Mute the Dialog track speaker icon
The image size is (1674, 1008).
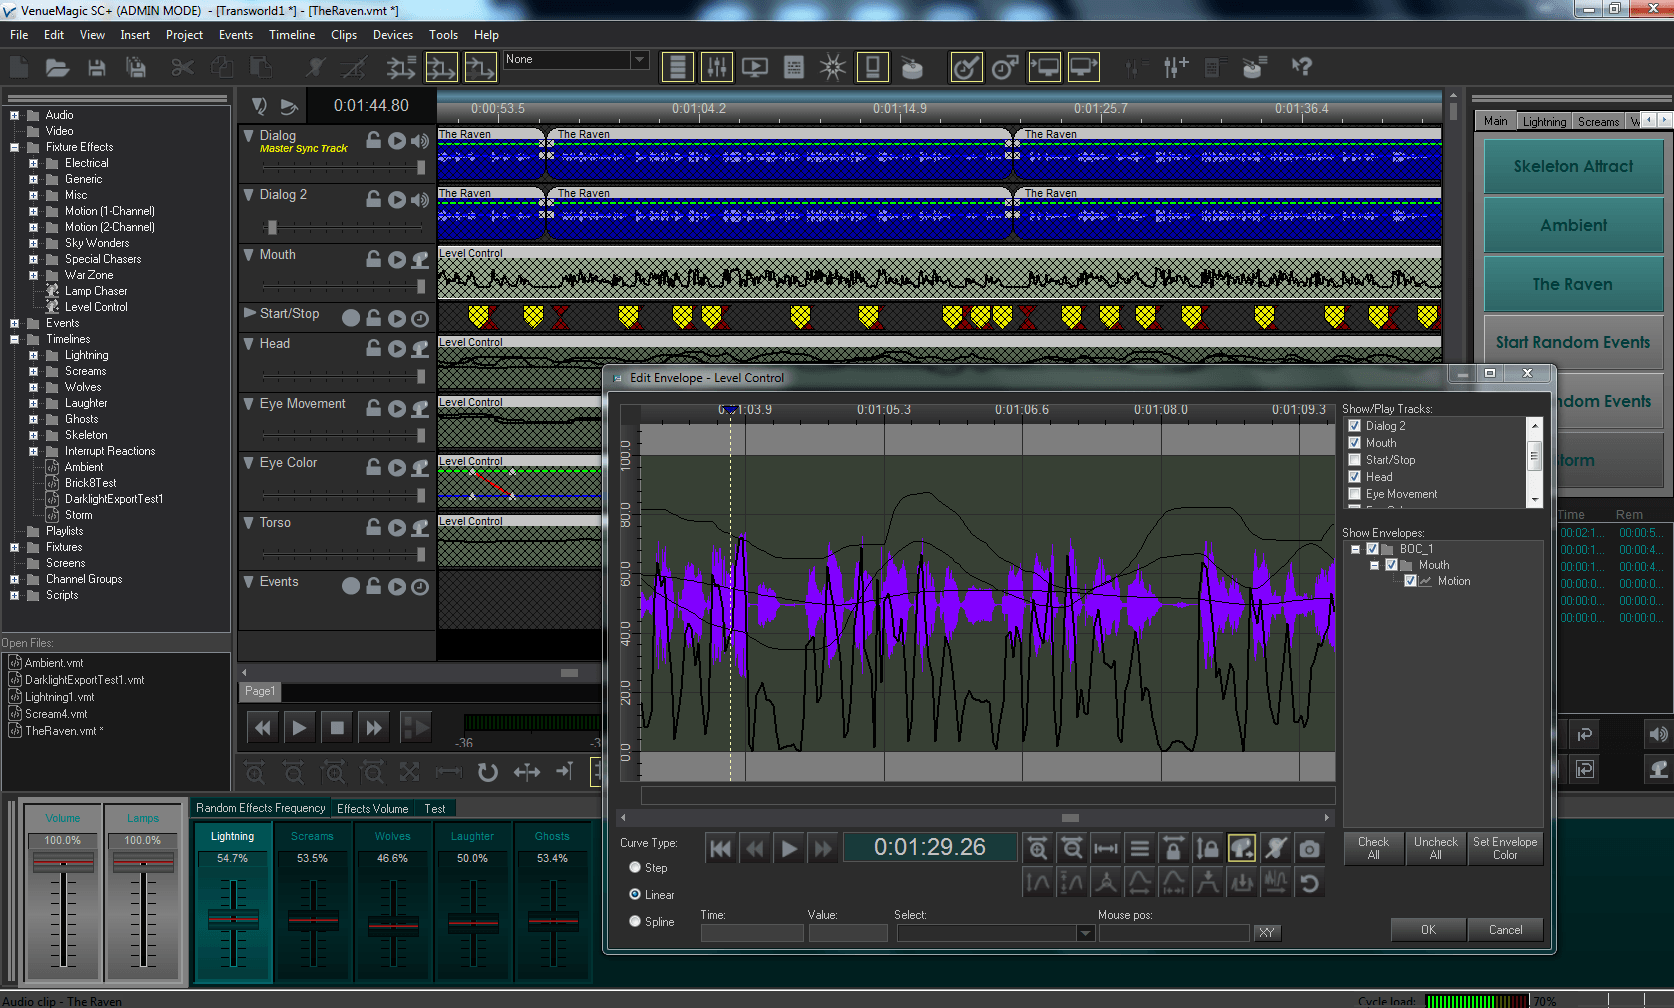point(420,141)
